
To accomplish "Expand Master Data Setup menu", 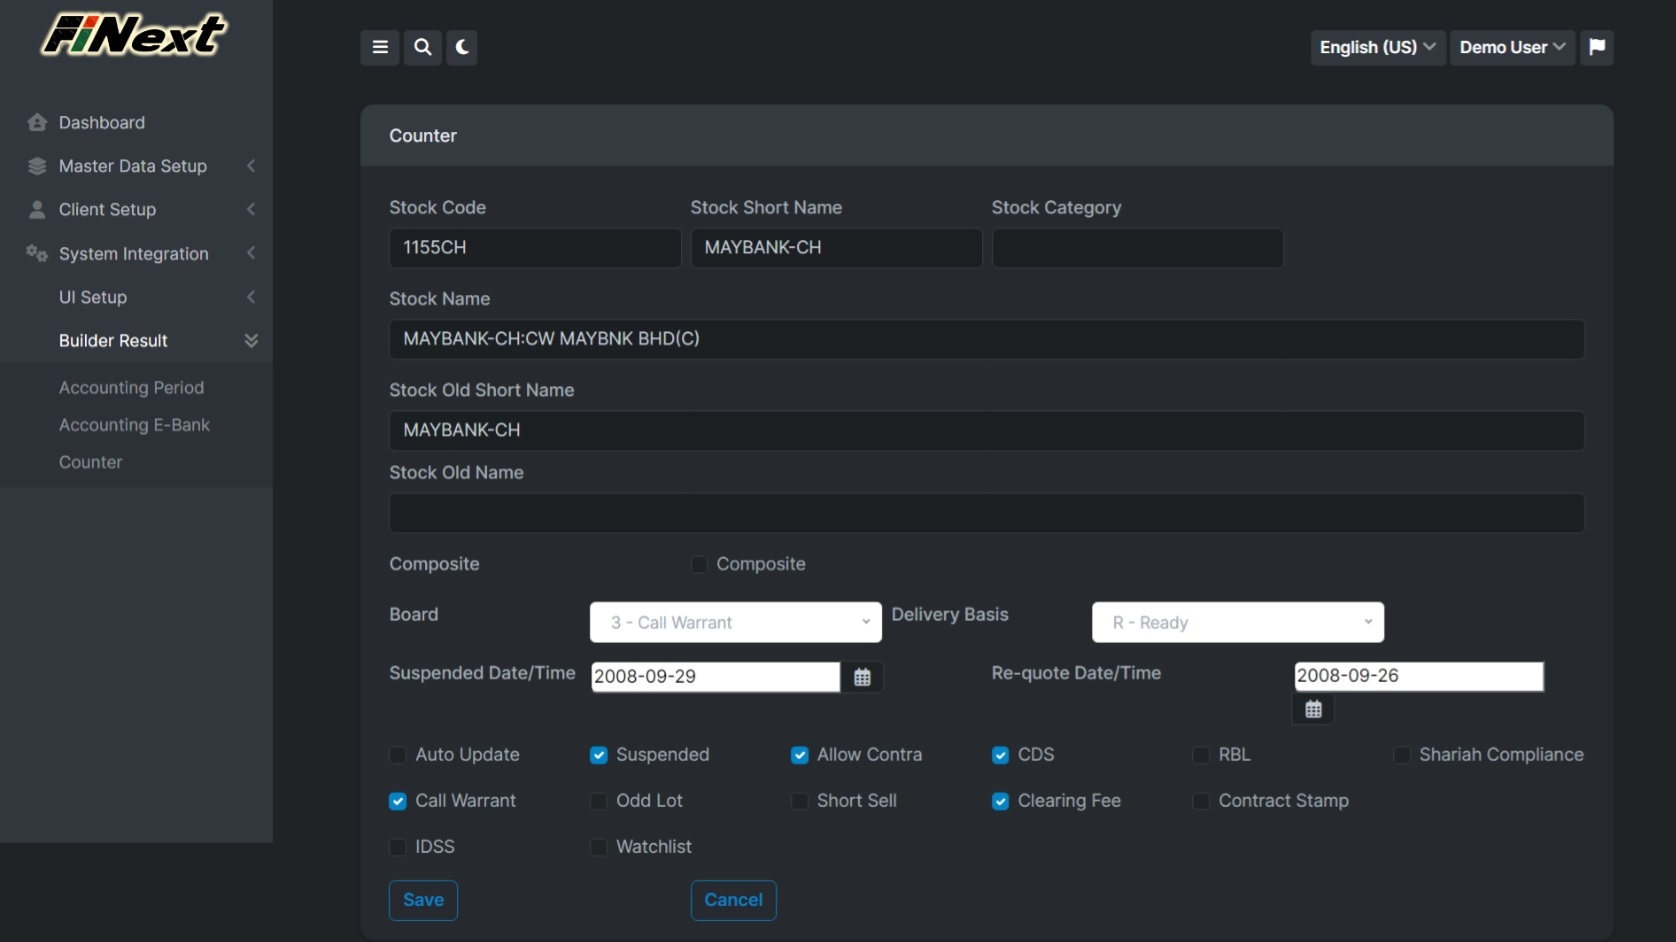I will point(133,166).
